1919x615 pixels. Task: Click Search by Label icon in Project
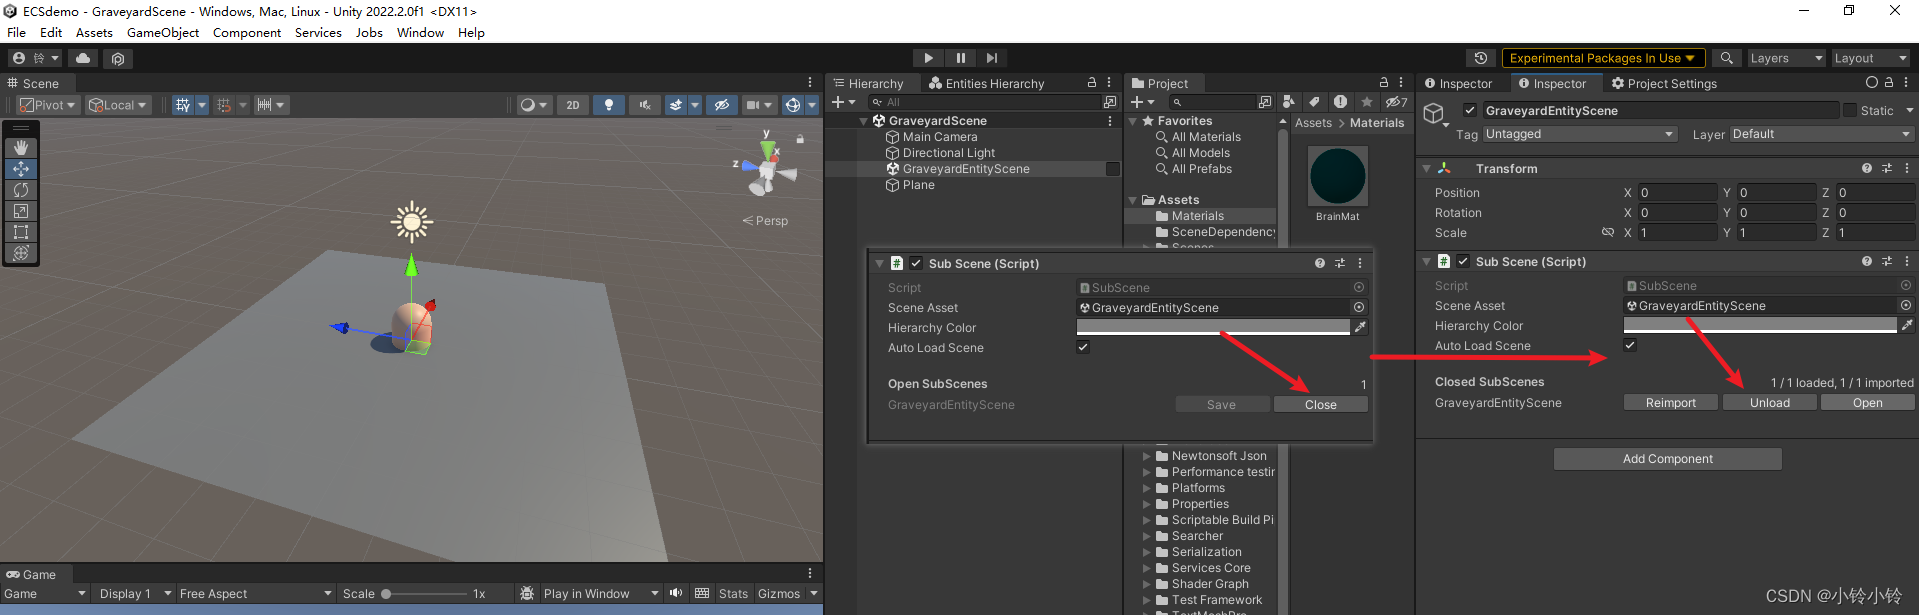coord(1314,102)
